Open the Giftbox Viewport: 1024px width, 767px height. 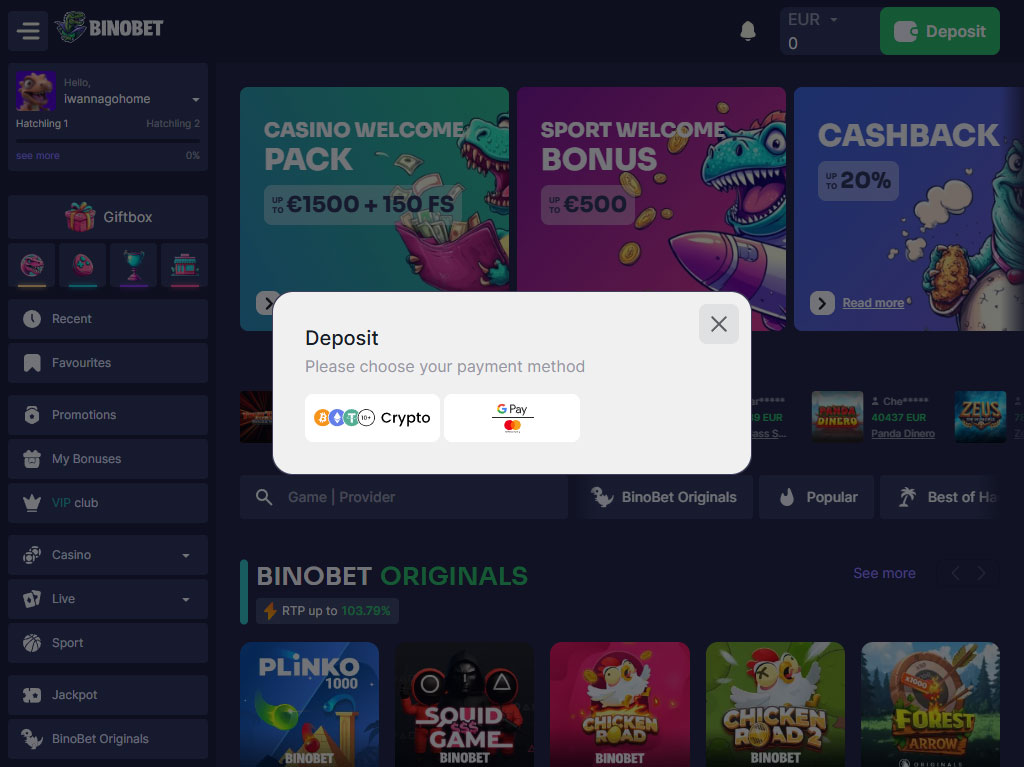[x=108, y=217]
